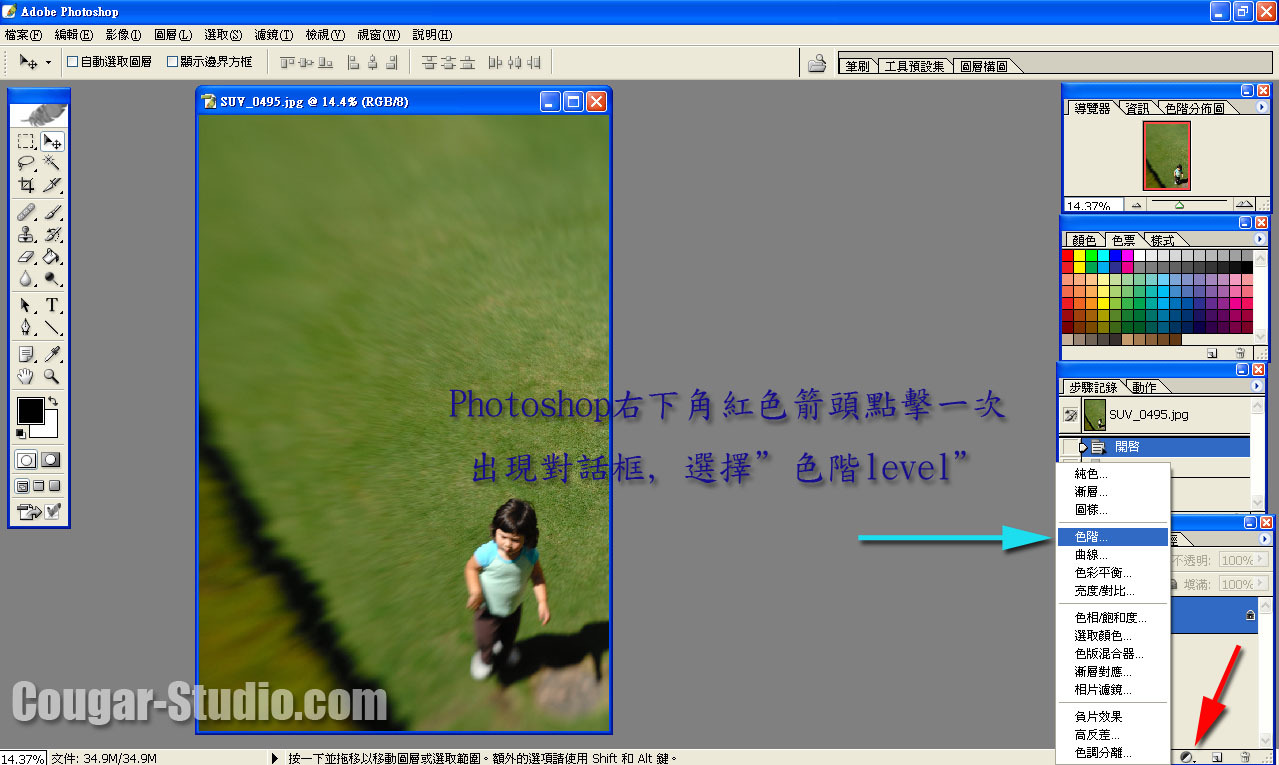The height and width of the screenshot is (765, 1279).
Task: Click the delete layer trash icon
Action: pos(1245,757)
